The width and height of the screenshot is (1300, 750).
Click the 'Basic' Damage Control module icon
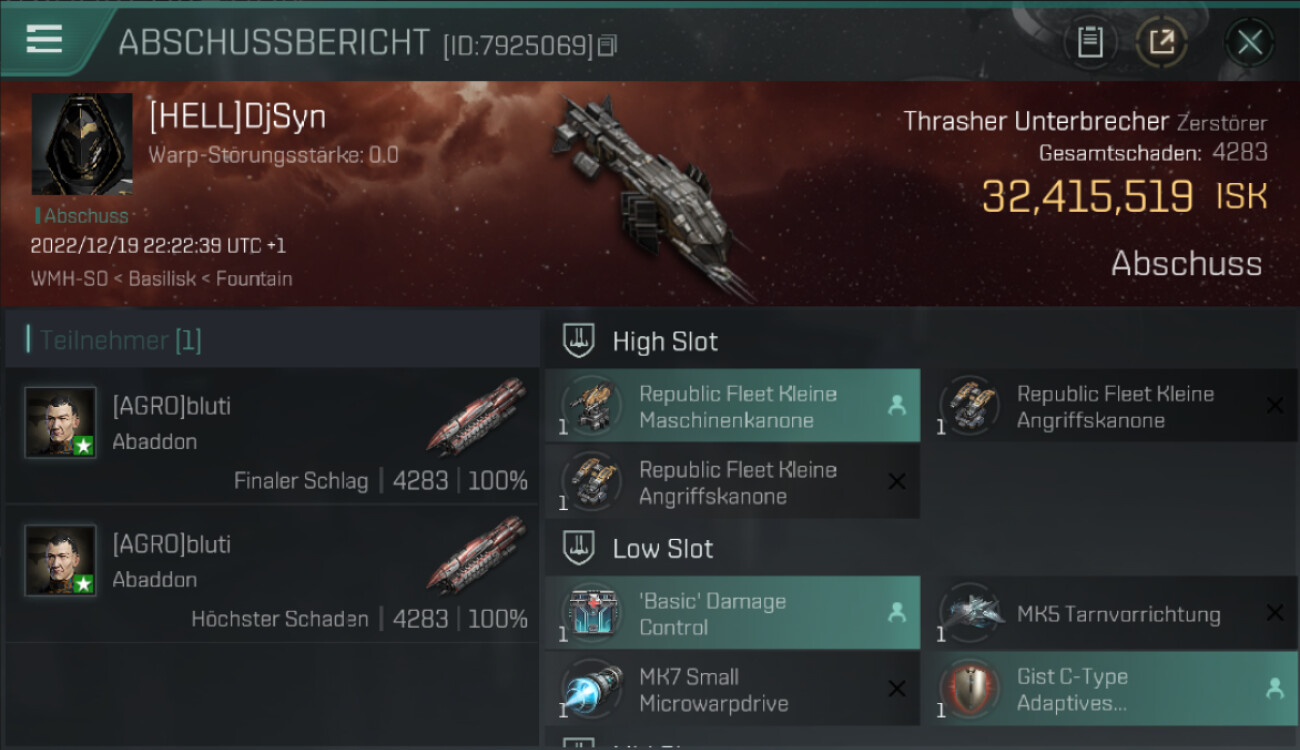pyautogui.click(x=591, y=613)
